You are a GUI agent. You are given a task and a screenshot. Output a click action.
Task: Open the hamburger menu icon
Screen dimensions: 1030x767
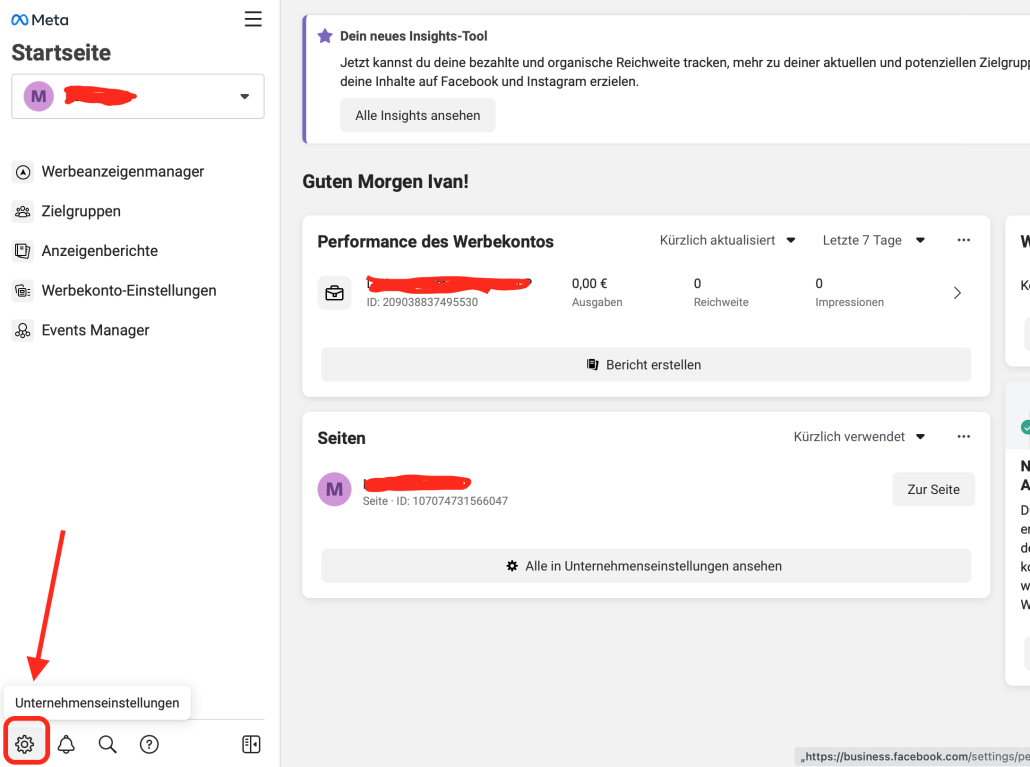[x=253, y=19]
